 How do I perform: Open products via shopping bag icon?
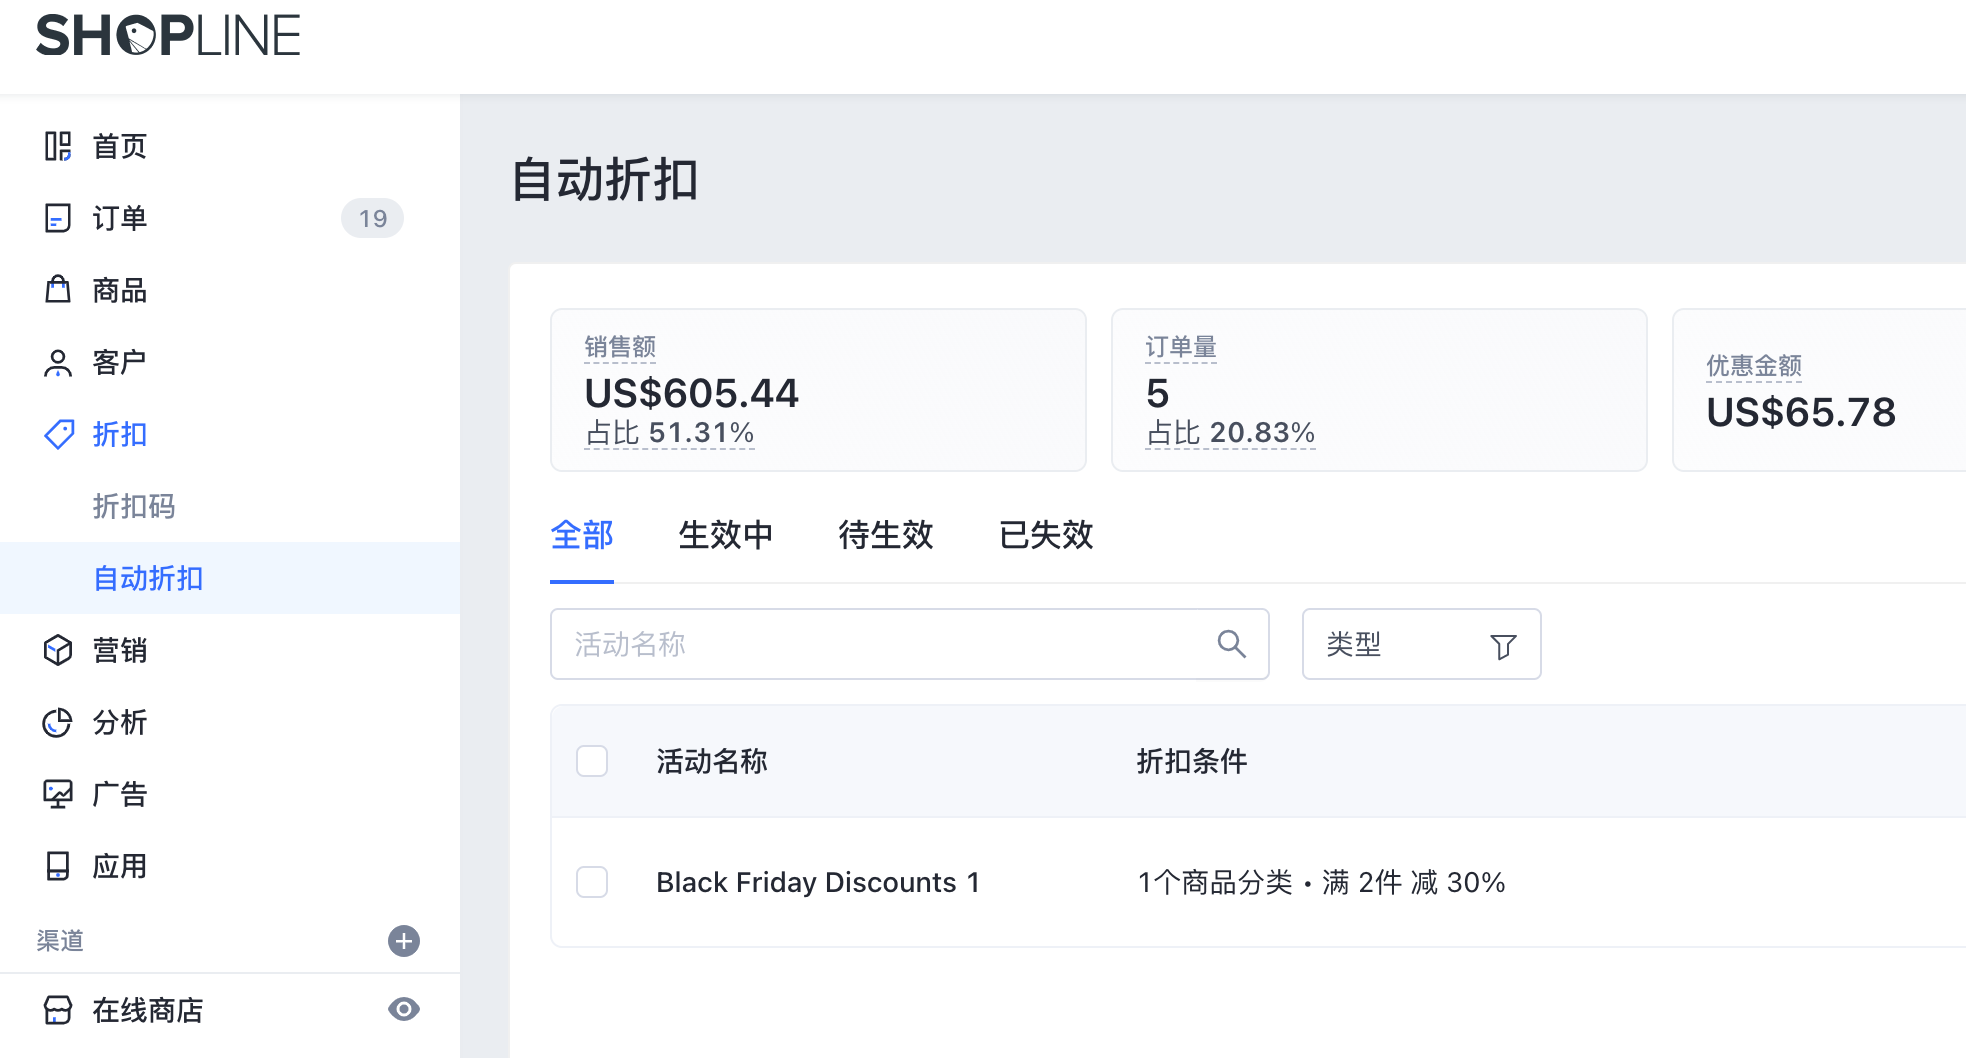[58, 290]
